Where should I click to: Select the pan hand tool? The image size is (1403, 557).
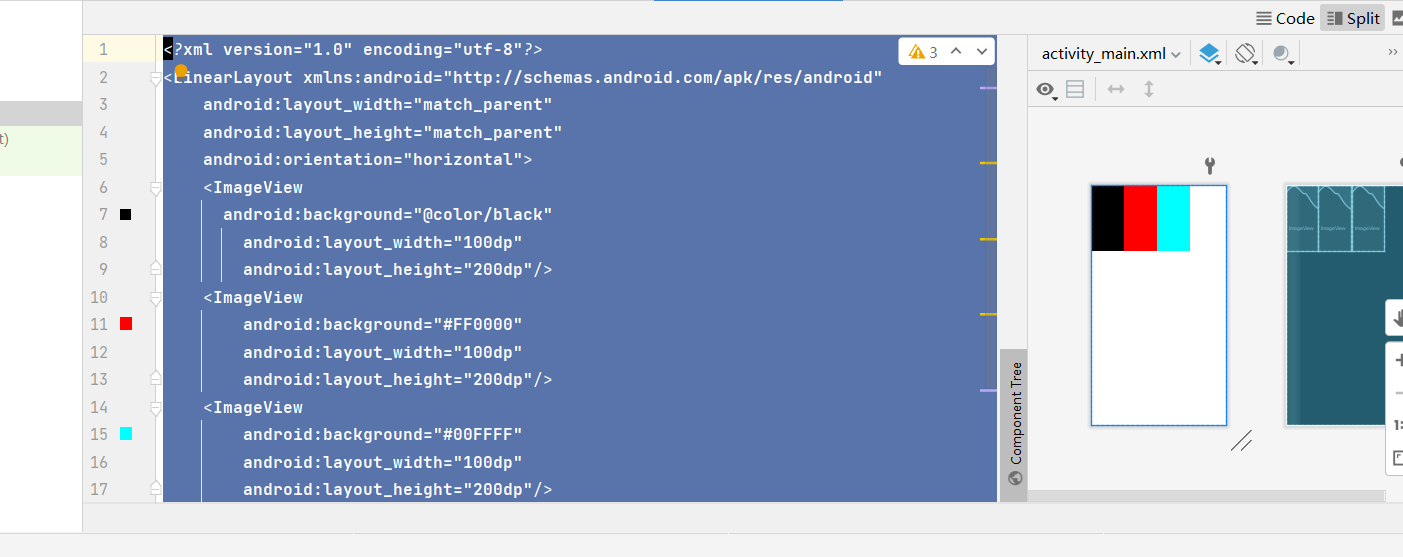1396,318
